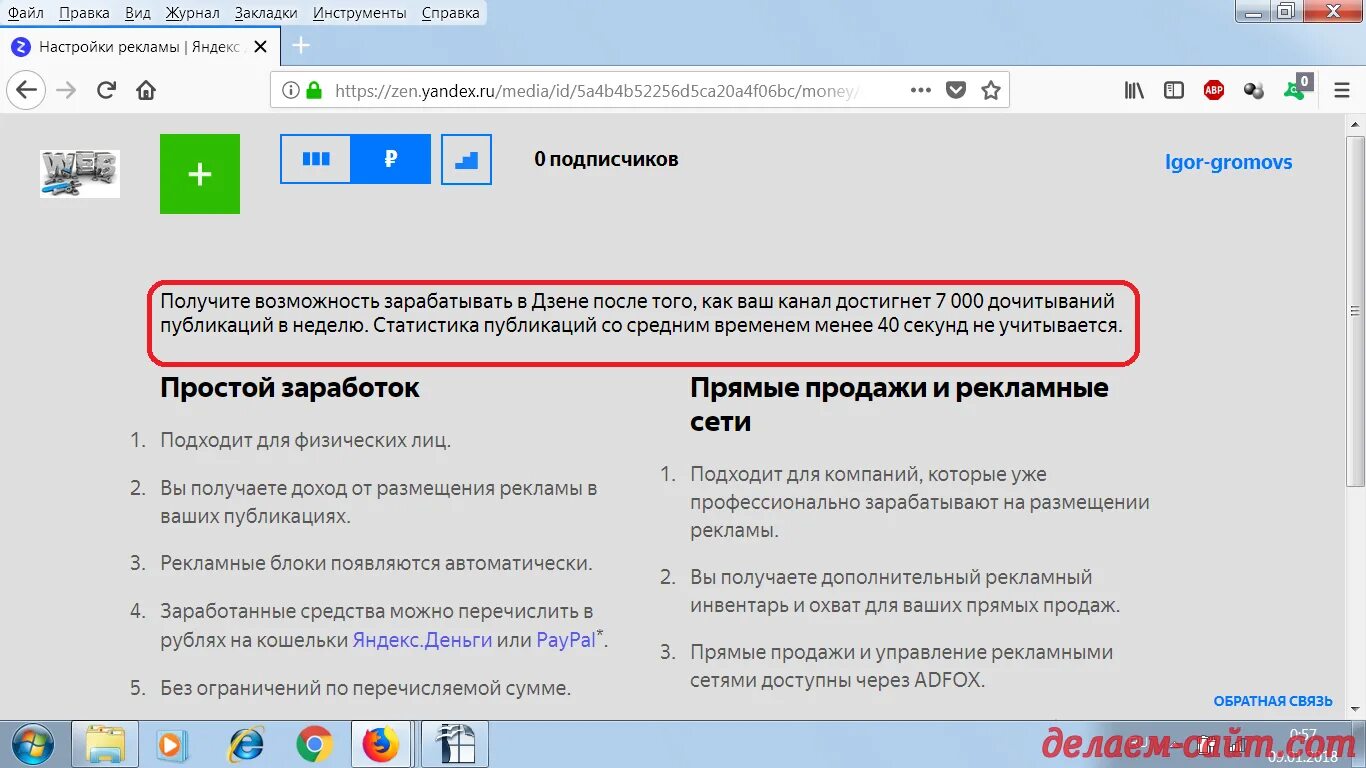Click the Рекламные блоки появляются автоматически item
1366x768 pixels.
(376, 563)
